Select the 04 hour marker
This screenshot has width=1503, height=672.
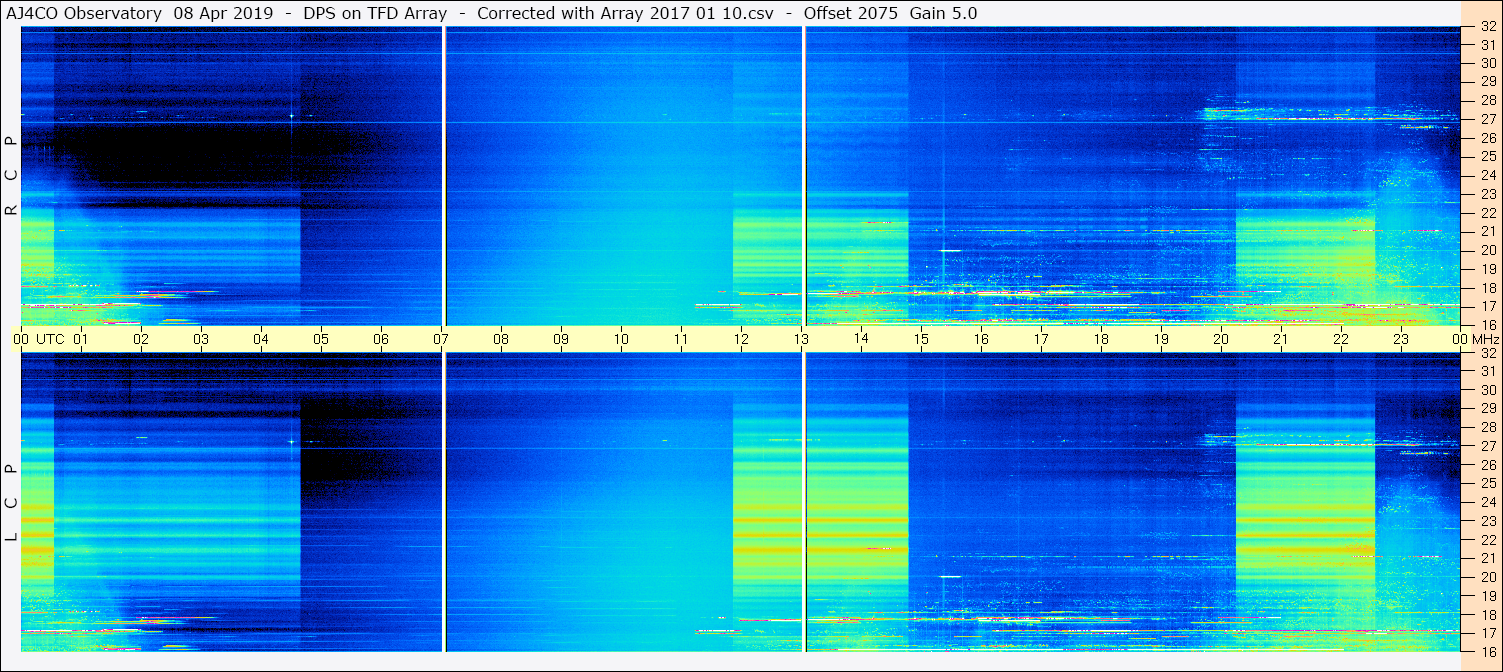pyautogui.click(x=261, y=339)
